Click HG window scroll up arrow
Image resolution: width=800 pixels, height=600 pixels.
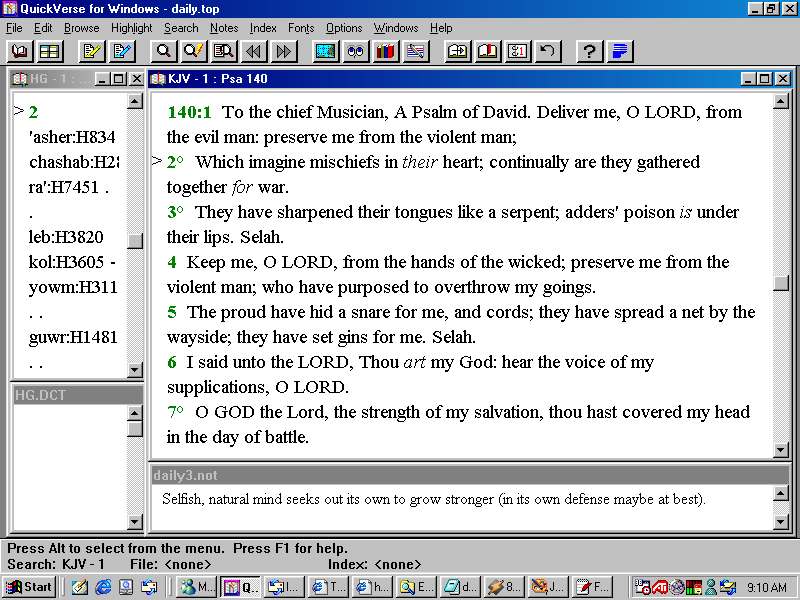tap(135, 101)
